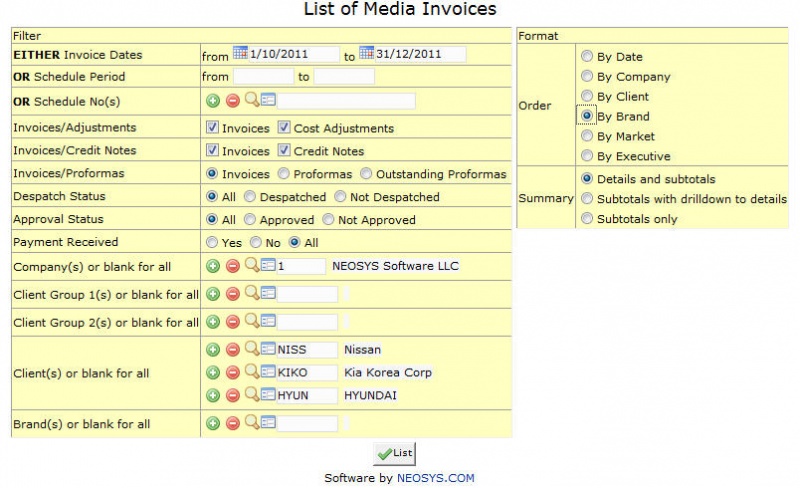
Task: Click Schedule No(s) input field
Action: click(x=345, y=101)
